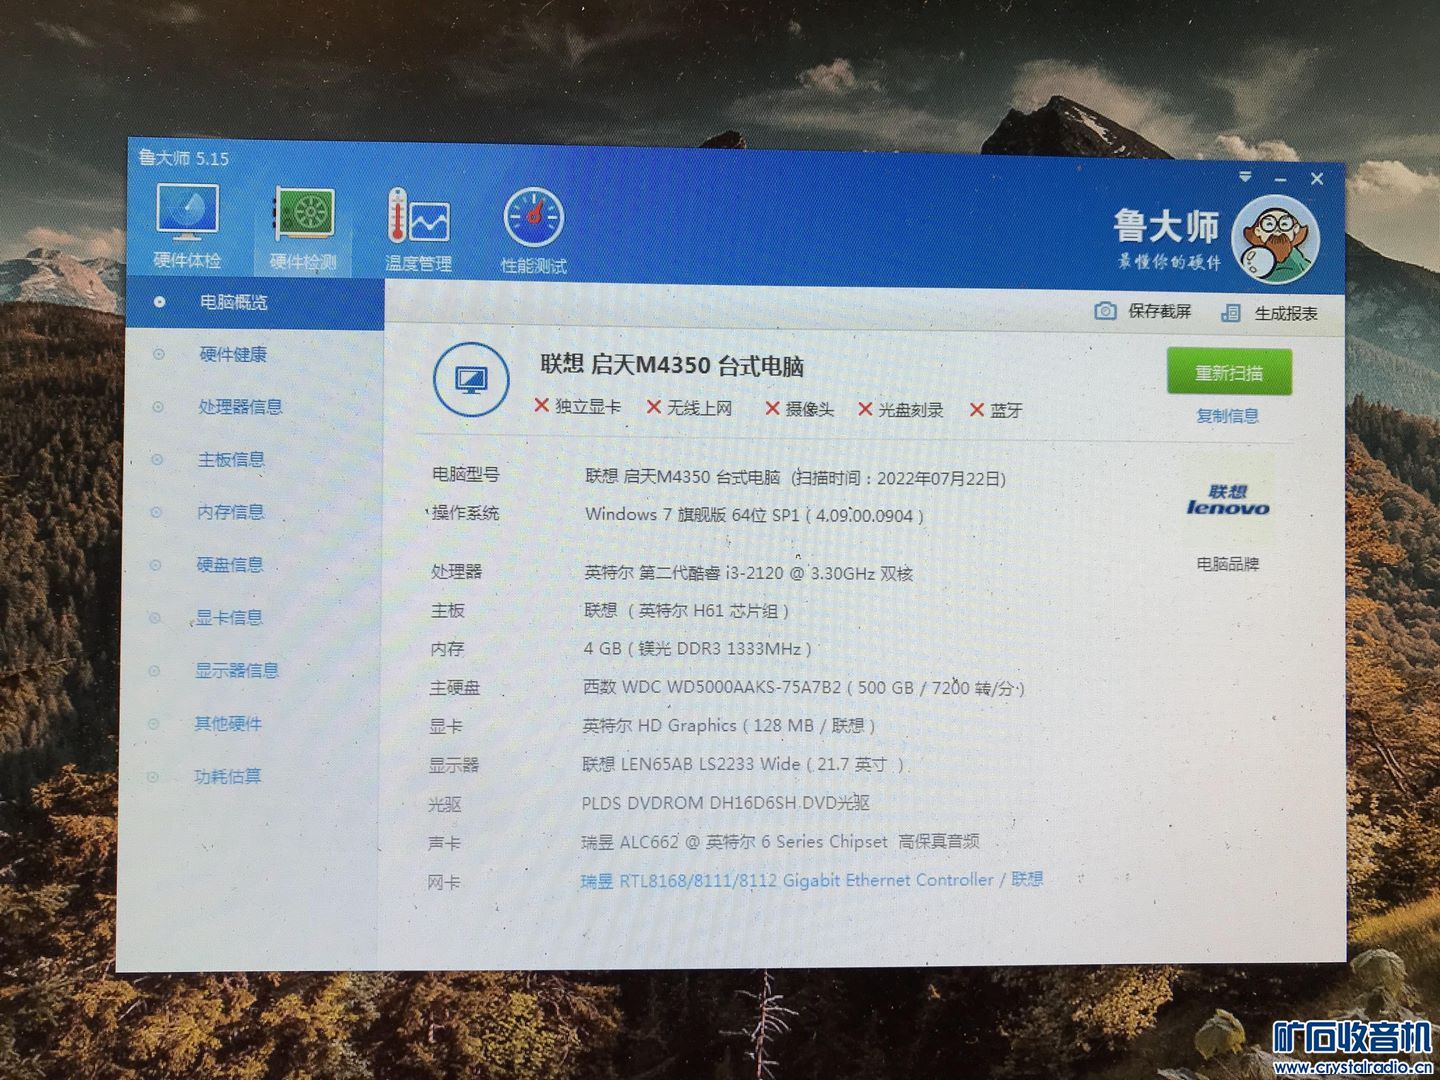This screenshot has width=1440, height=1080.
Task: Select 电脑概览 in the sidebar
Action: point(255,302)
